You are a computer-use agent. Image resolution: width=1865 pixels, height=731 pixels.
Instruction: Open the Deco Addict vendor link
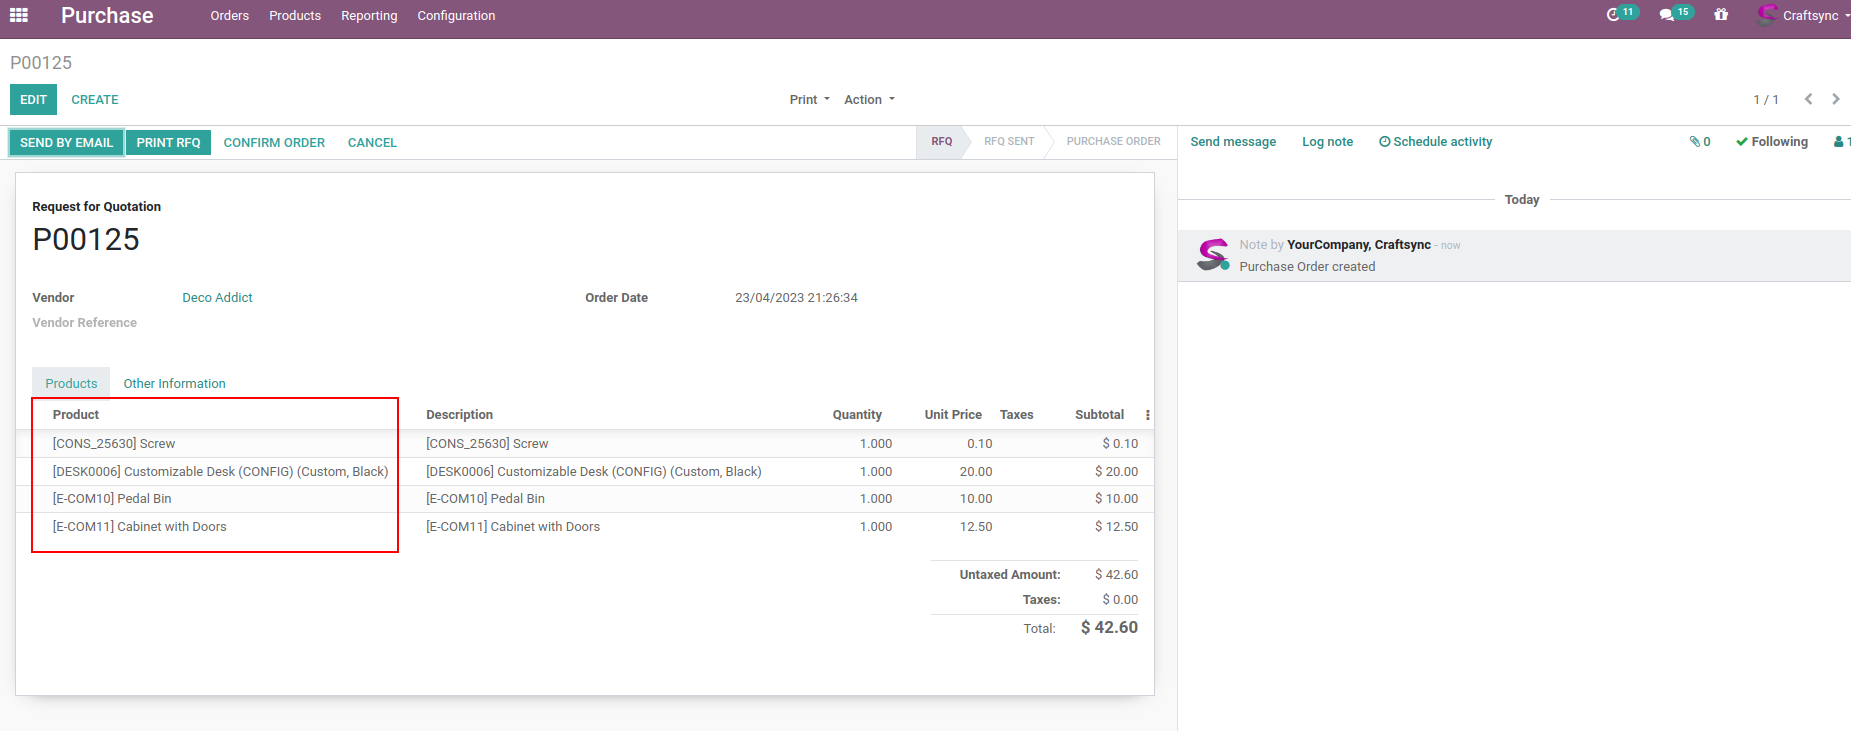point(217,298)
